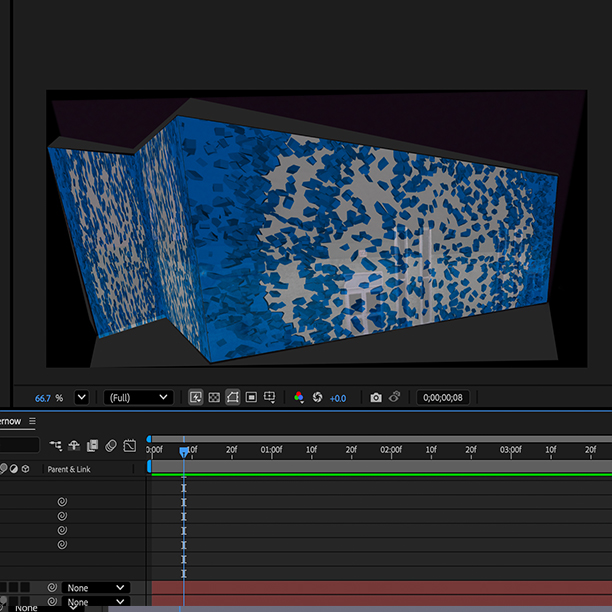Click the work area start handle

tap(149, 466)
